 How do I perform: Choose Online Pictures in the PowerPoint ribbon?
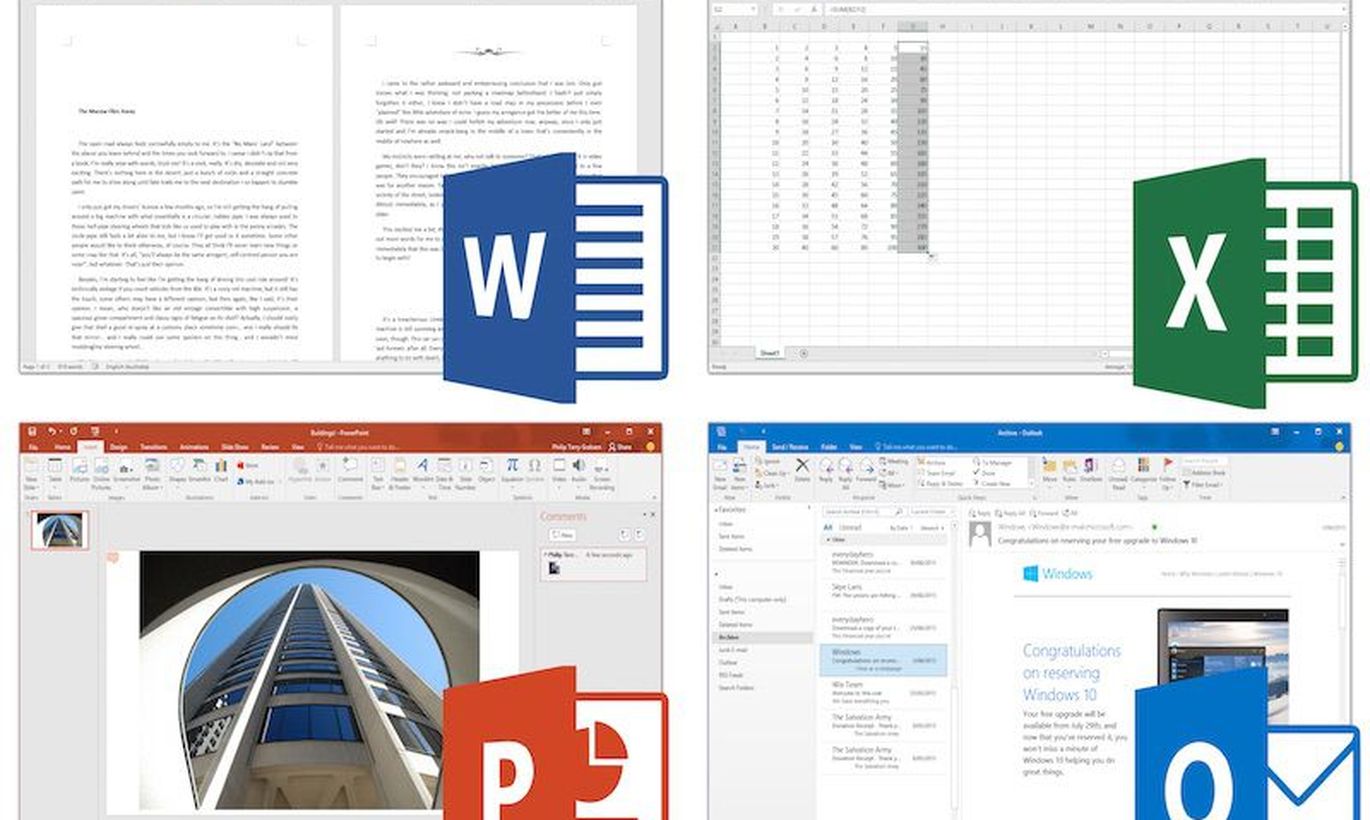point(101,475)
